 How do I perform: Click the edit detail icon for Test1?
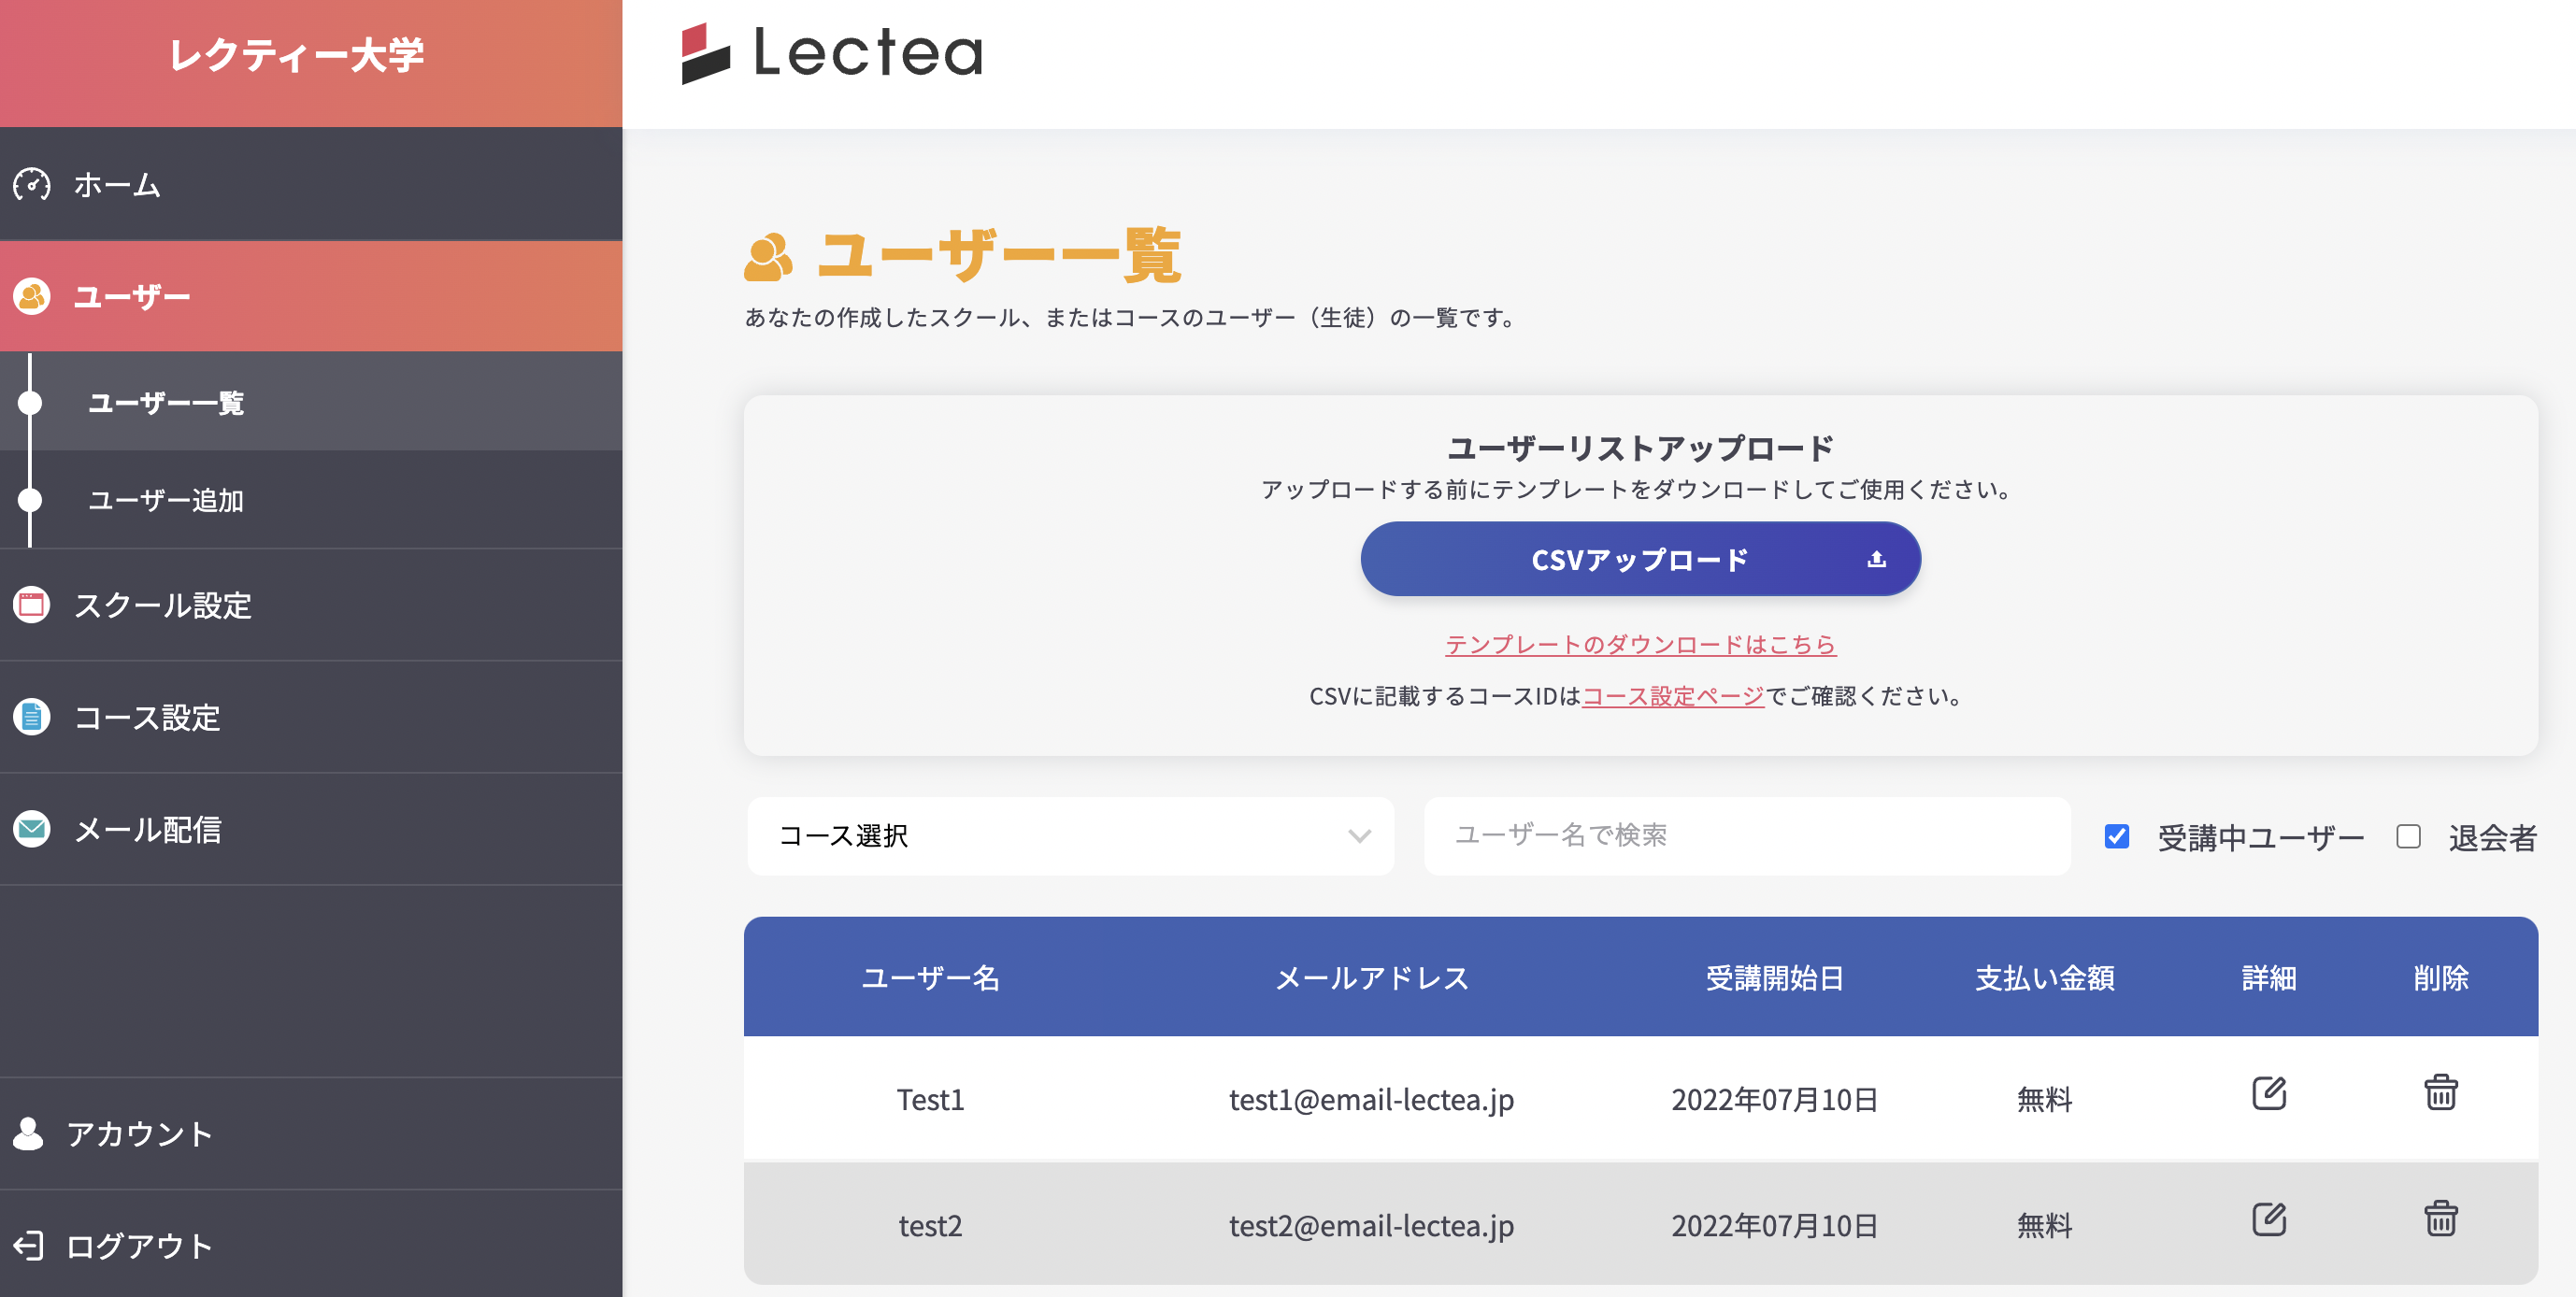[2268, 1093]
